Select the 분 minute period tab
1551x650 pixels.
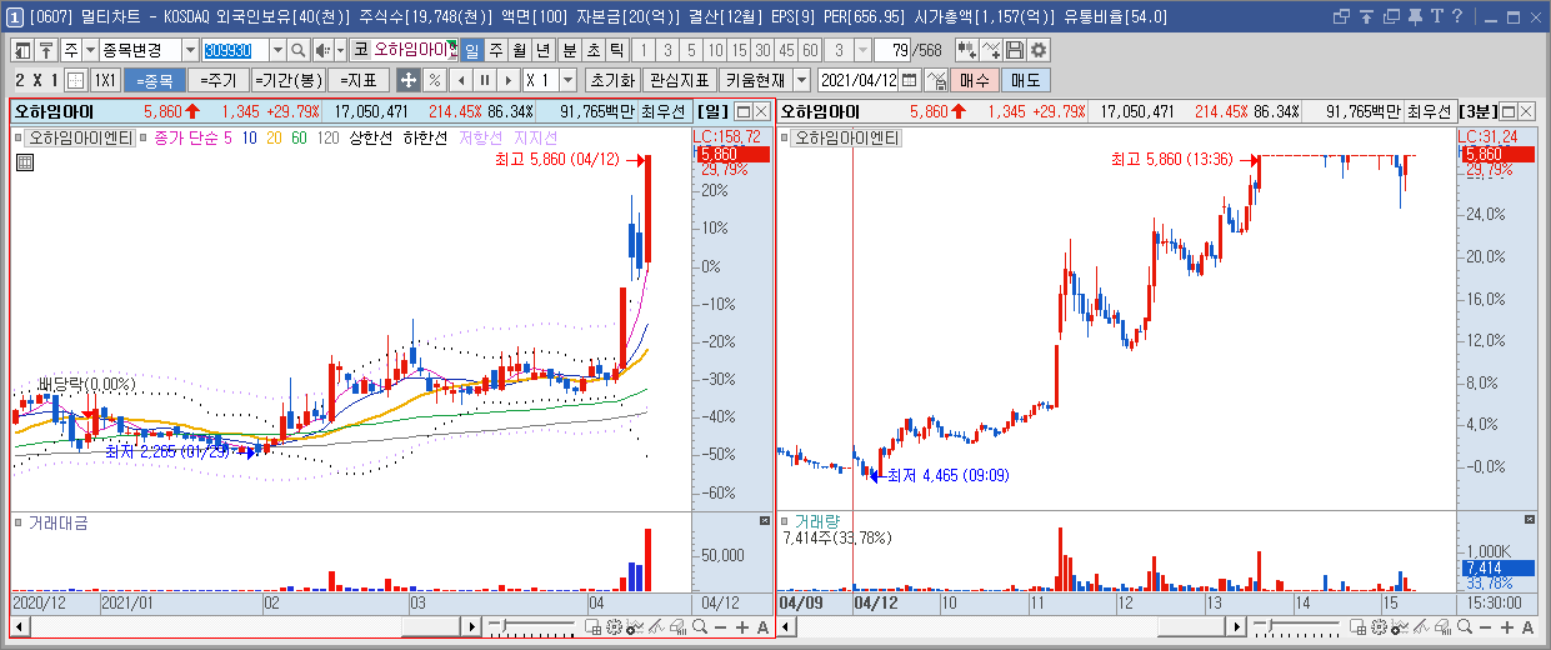(569, 50)
